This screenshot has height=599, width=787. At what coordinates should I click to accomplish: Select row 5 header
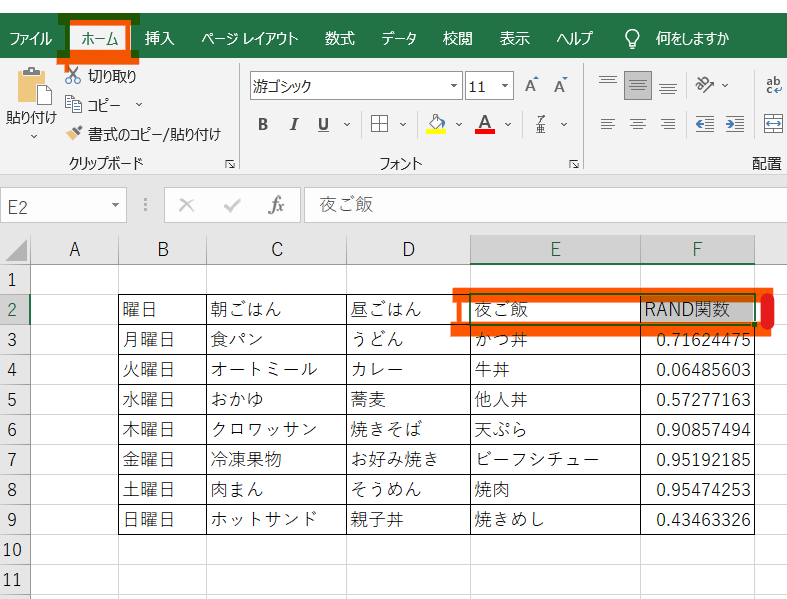pyautogui.click(x=15, y=400)
